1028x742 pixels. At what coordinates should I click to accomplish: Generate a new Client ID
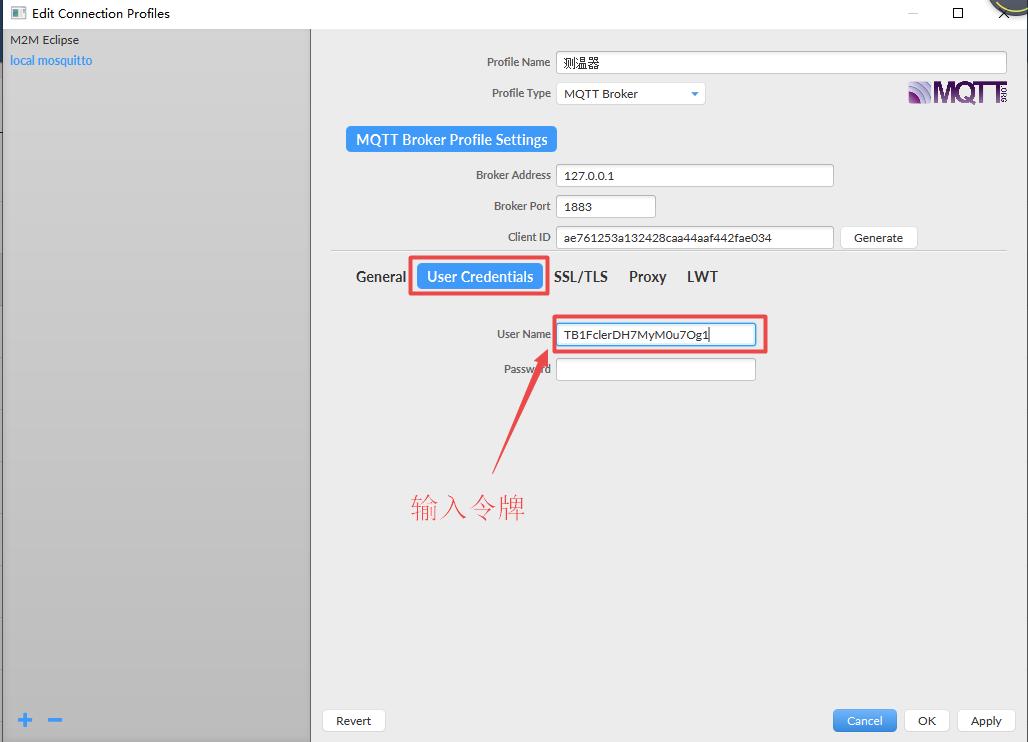[878, 237]
